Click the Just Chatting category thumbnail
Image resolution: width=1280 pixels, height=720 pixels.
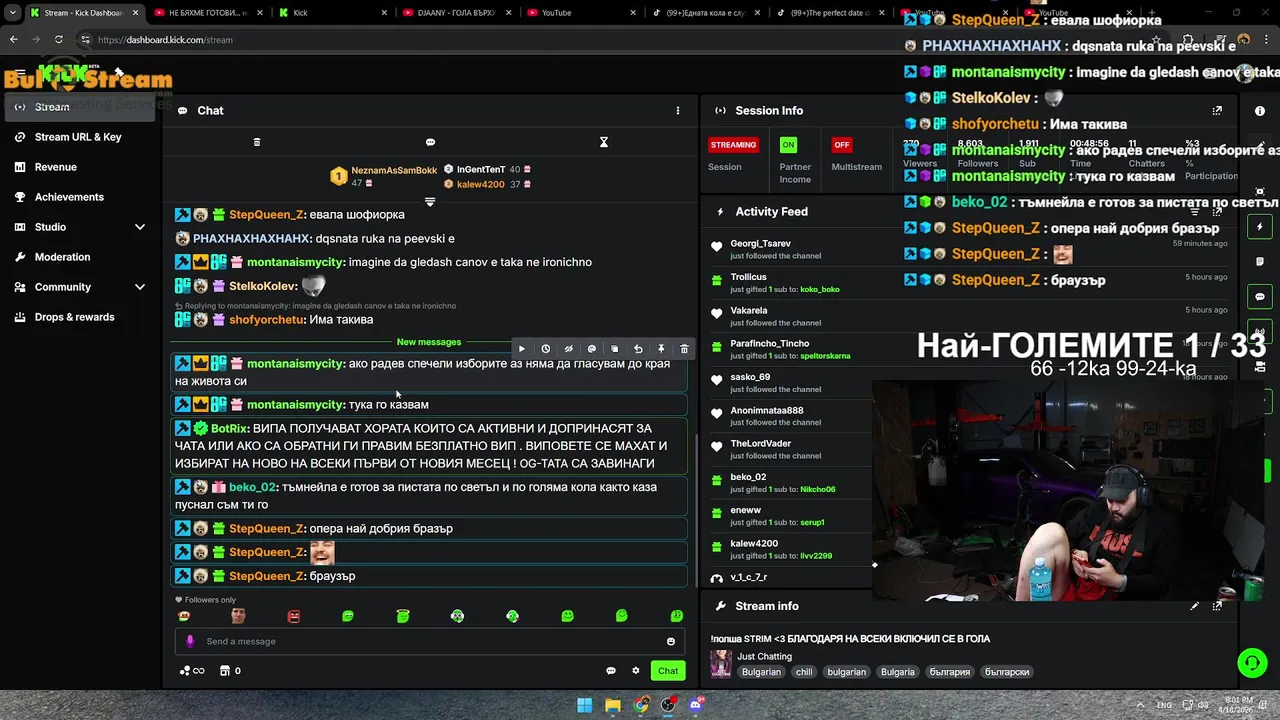point(720,664)
